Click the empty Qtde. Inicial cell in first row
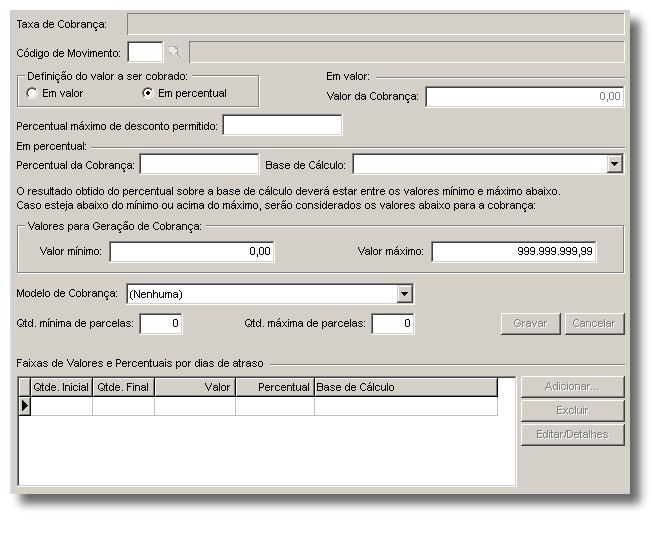 pos(61,406)
